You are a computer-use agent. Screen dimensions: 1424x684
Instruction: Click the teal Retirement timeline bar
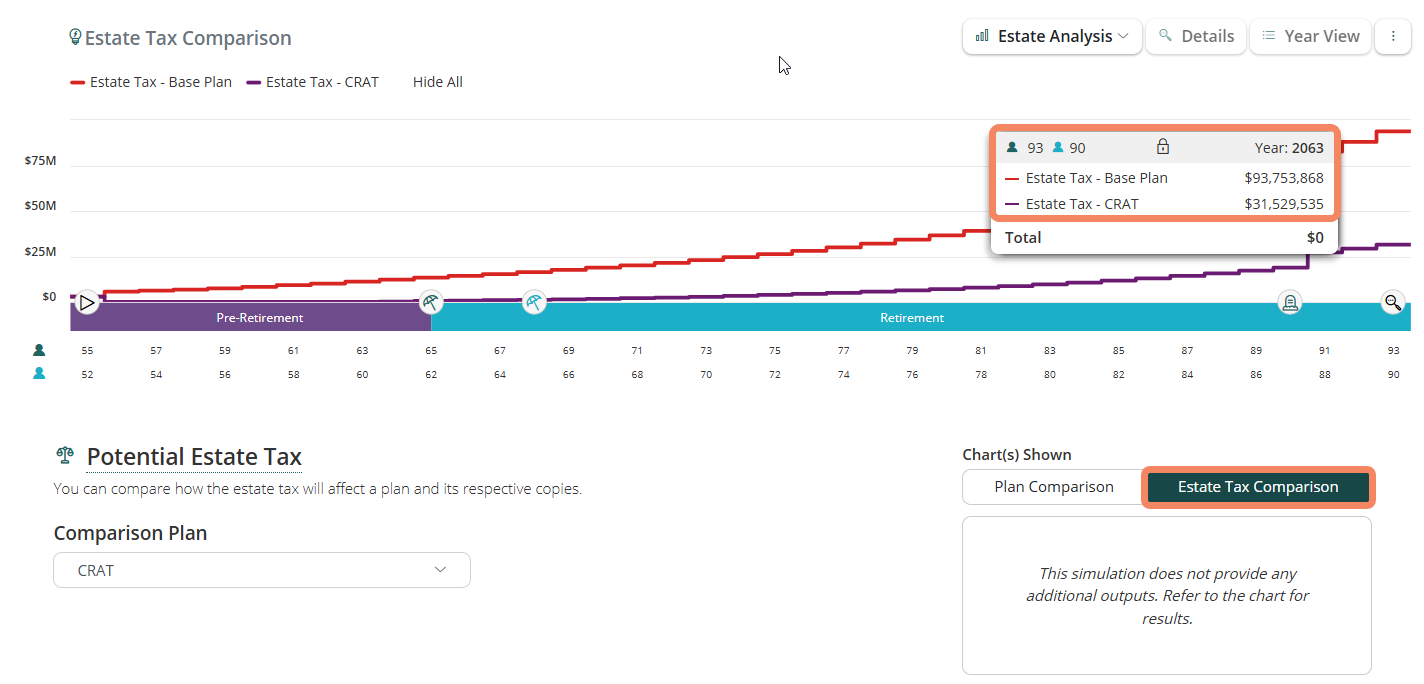tap(911, 318)
